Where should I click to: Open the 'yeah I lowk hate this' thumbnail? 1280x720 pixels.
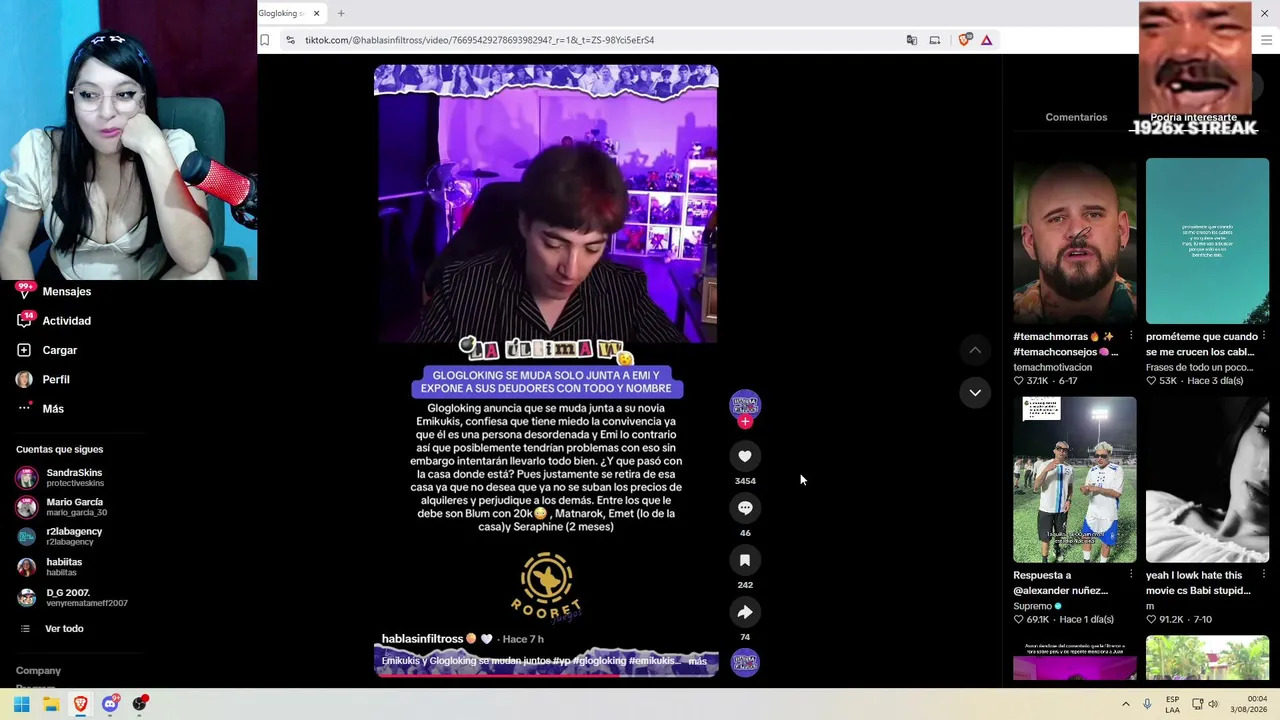click(1207, 480)
